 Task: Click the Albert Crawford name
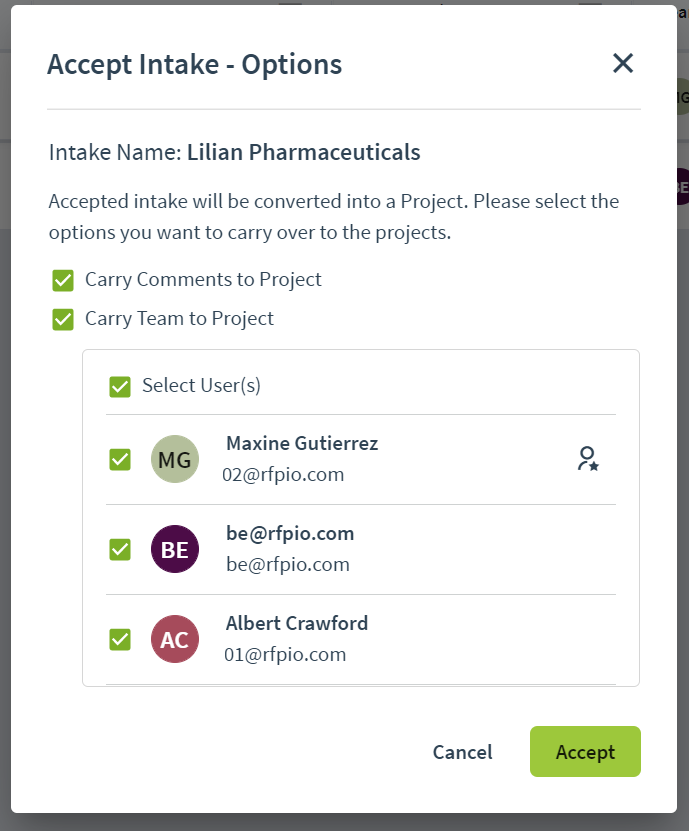pyautogui.click(x=297, y=623)
